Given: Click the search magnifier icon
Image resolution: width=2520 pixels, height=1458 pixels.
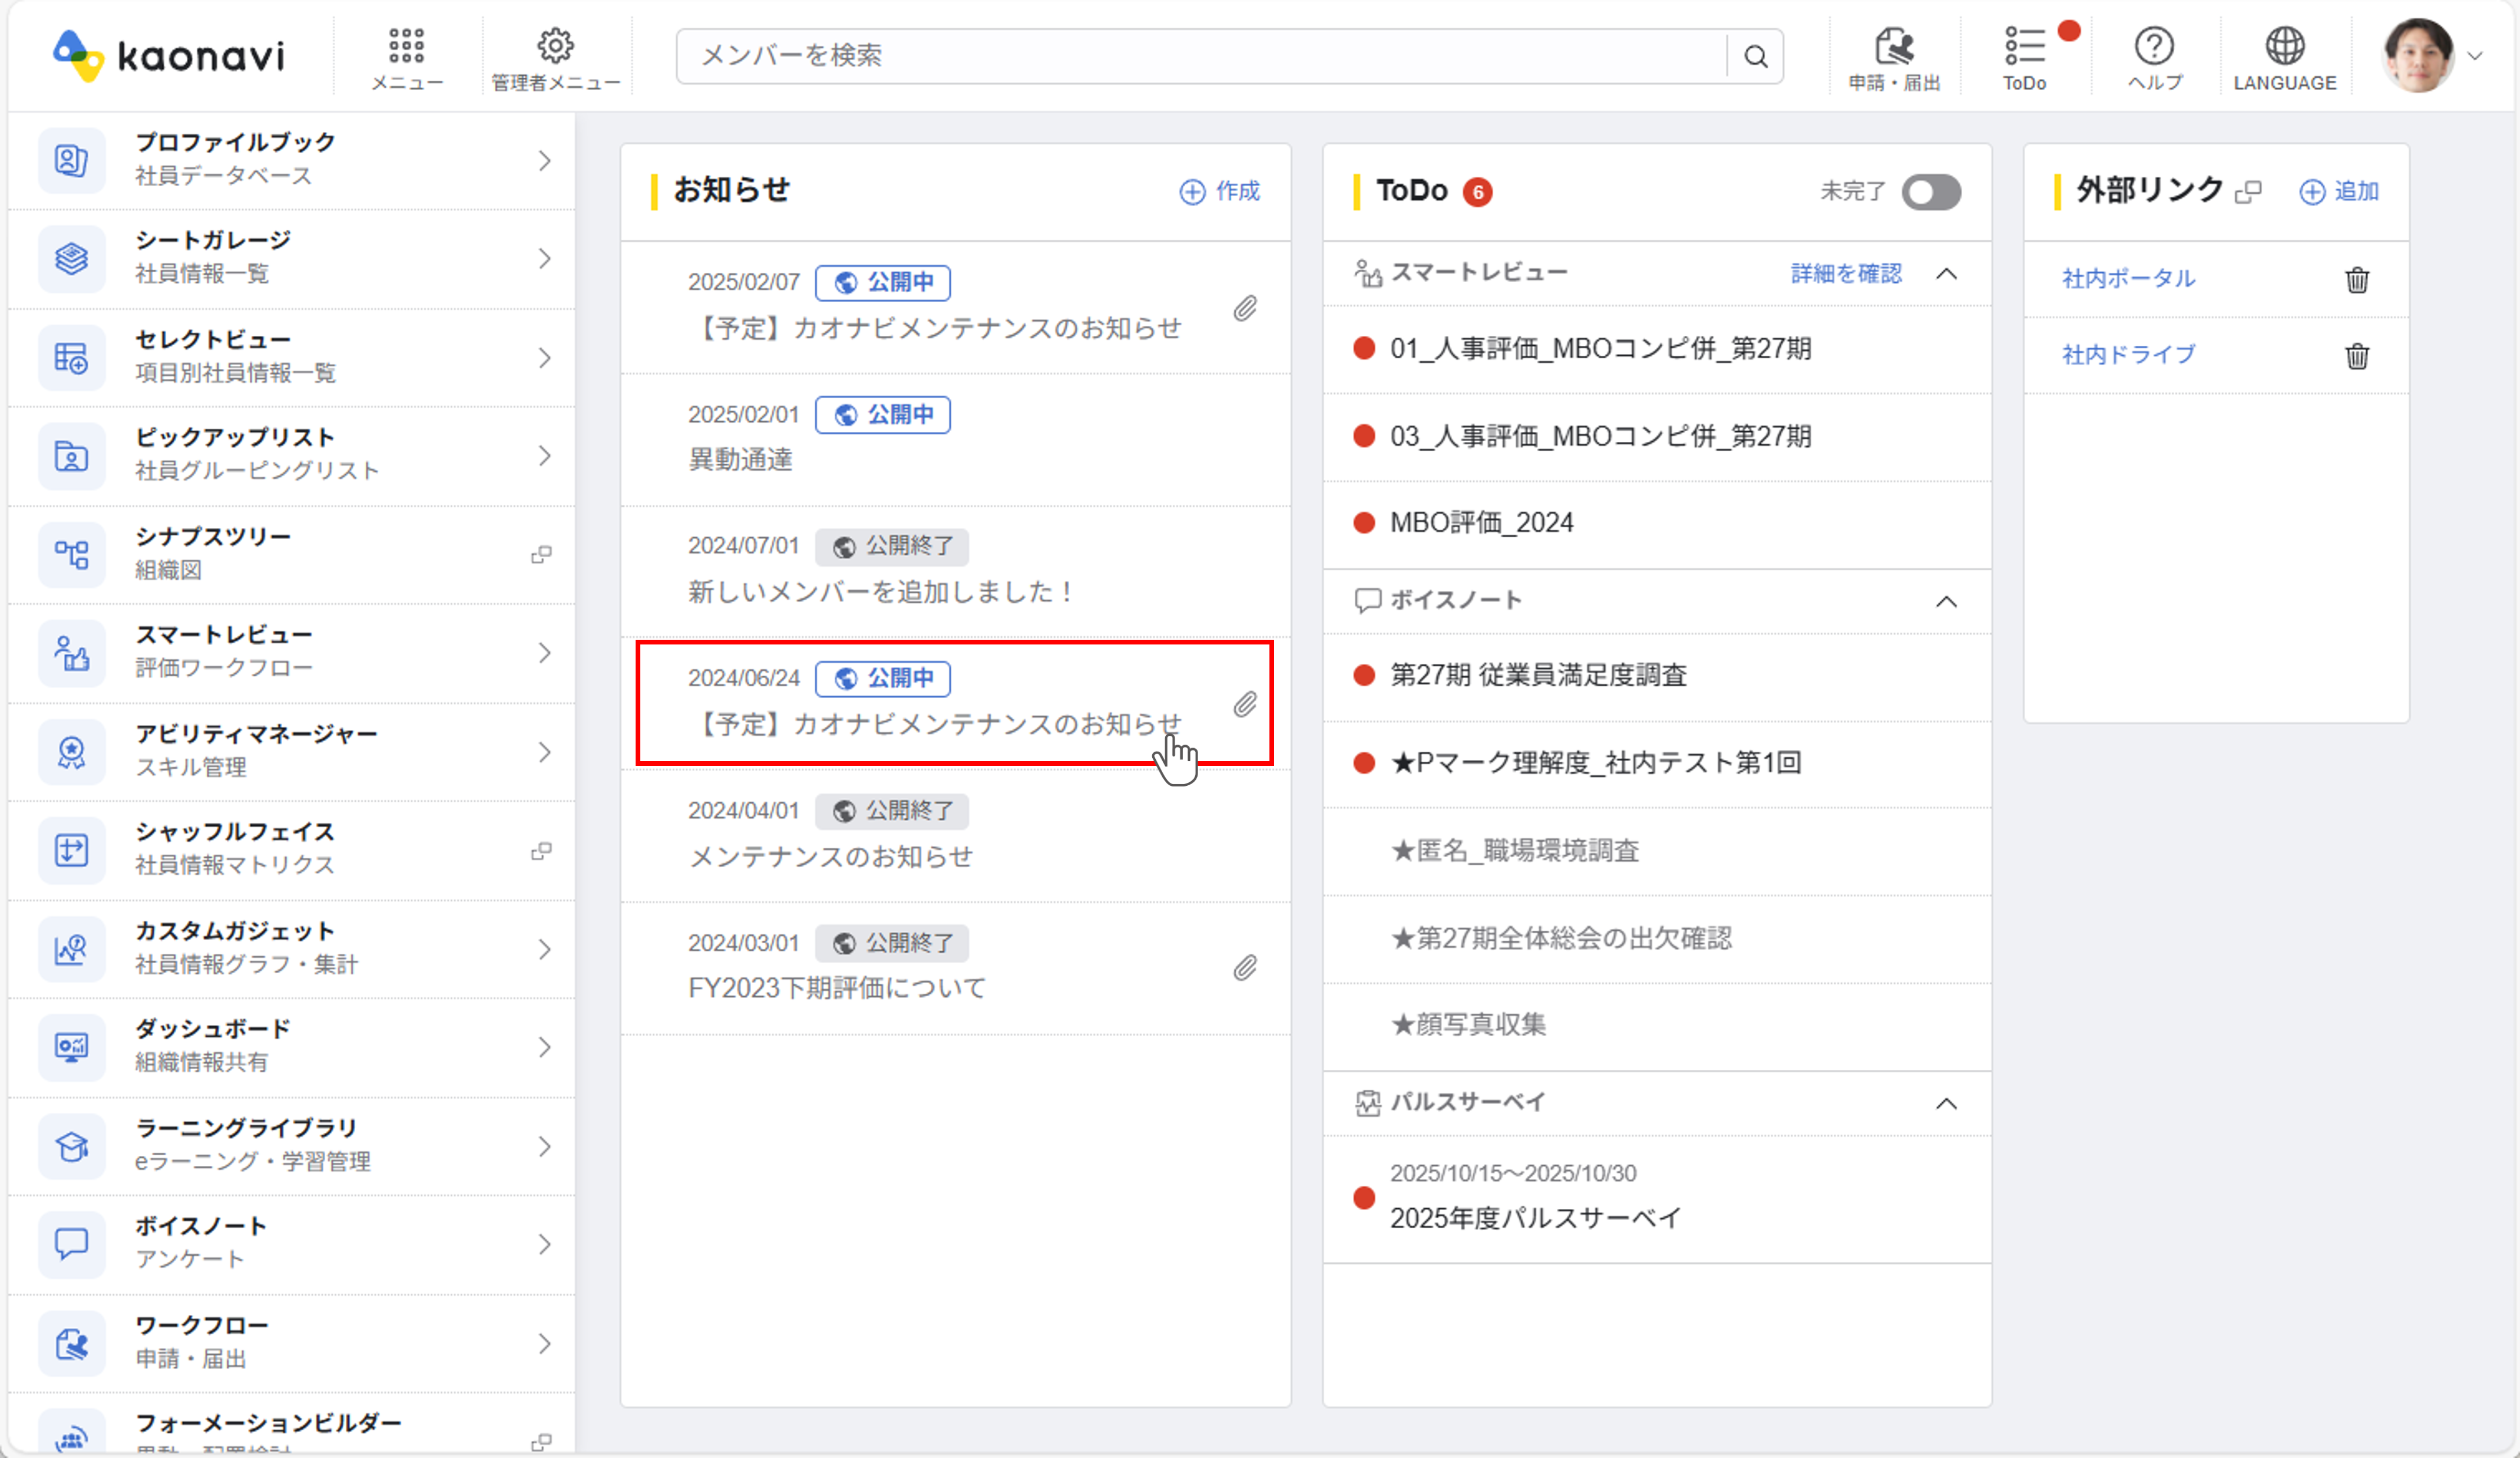Looking at the screenshot, I should [x=1756, y=56].
